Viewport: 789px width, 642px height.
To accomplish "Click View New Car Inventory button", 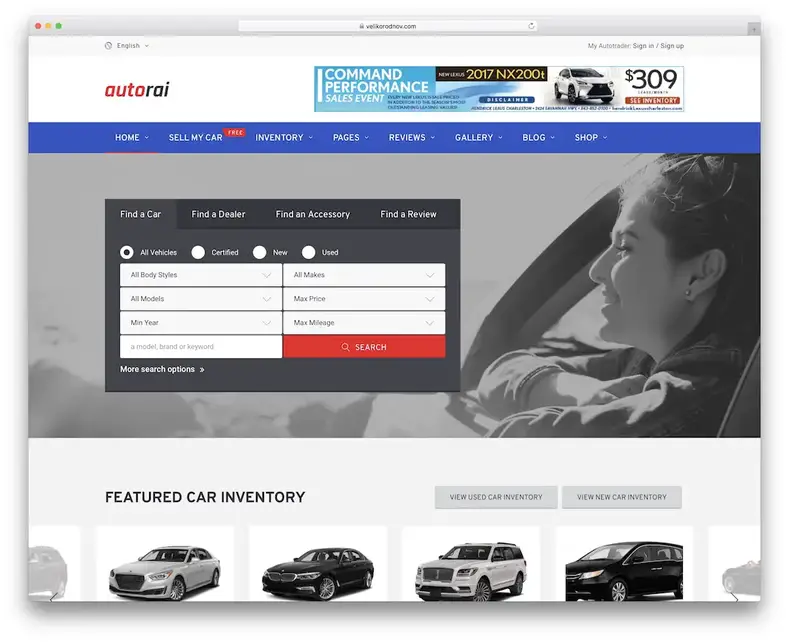I will [621, 497].
